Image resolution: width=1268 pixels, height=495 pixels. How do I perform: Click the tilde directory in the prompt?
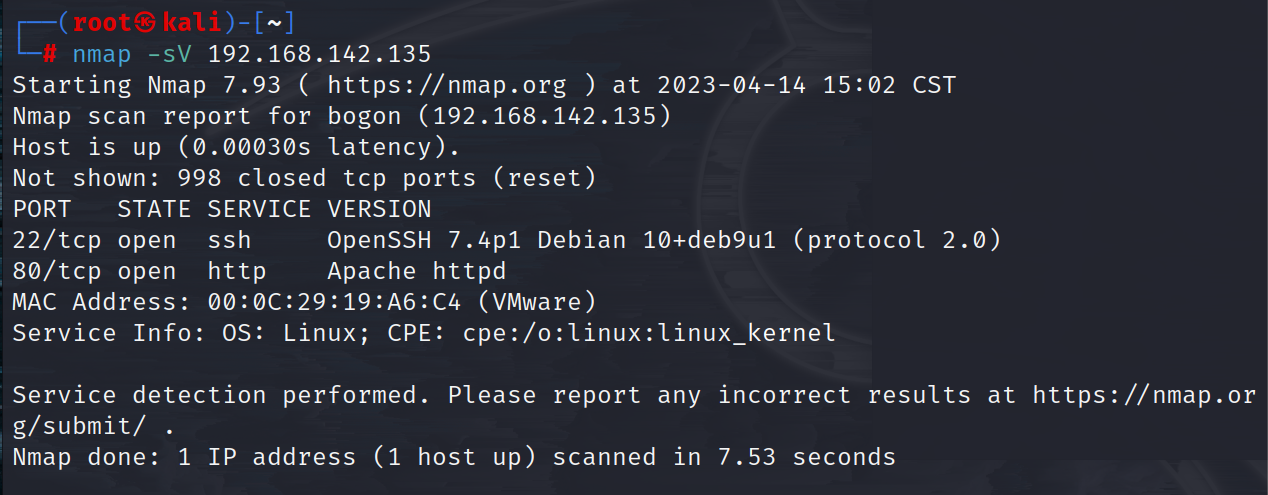point(273,22)
